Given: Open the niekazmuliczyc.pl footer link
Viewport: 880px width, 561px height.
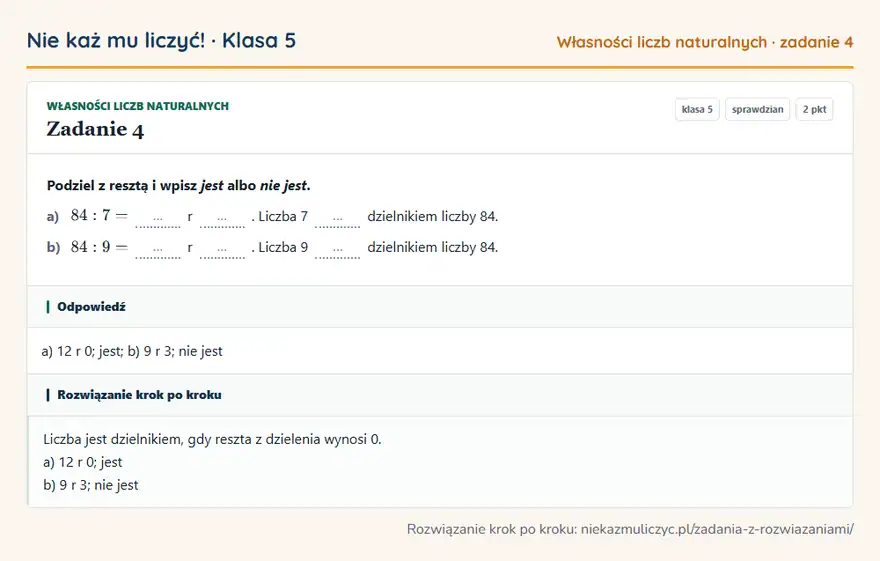Looking at the screenshot, I should click(717, 529).
